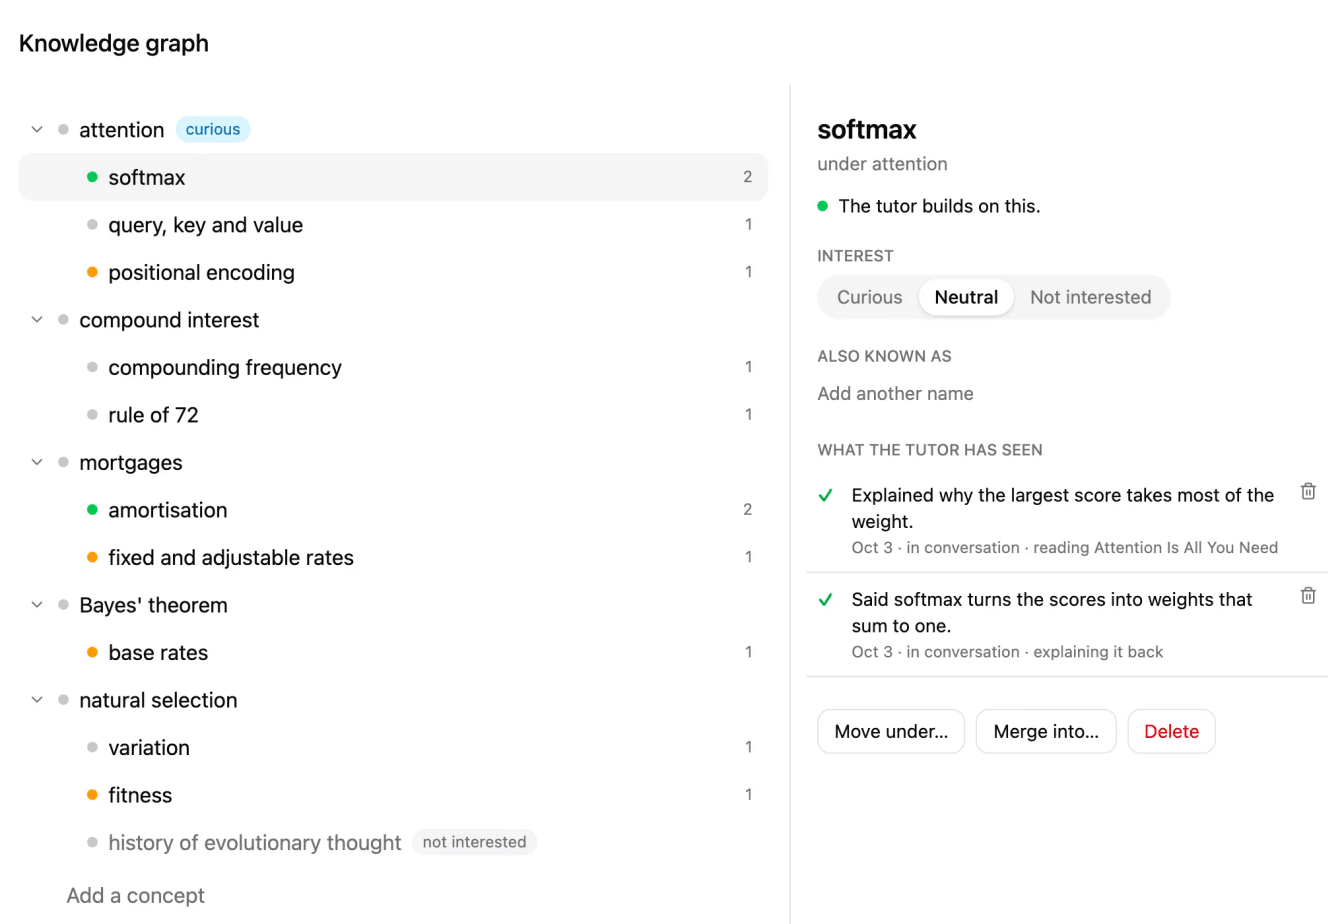
Task: Open the Bayes' theorem parent label
Action: coord(153,605)
